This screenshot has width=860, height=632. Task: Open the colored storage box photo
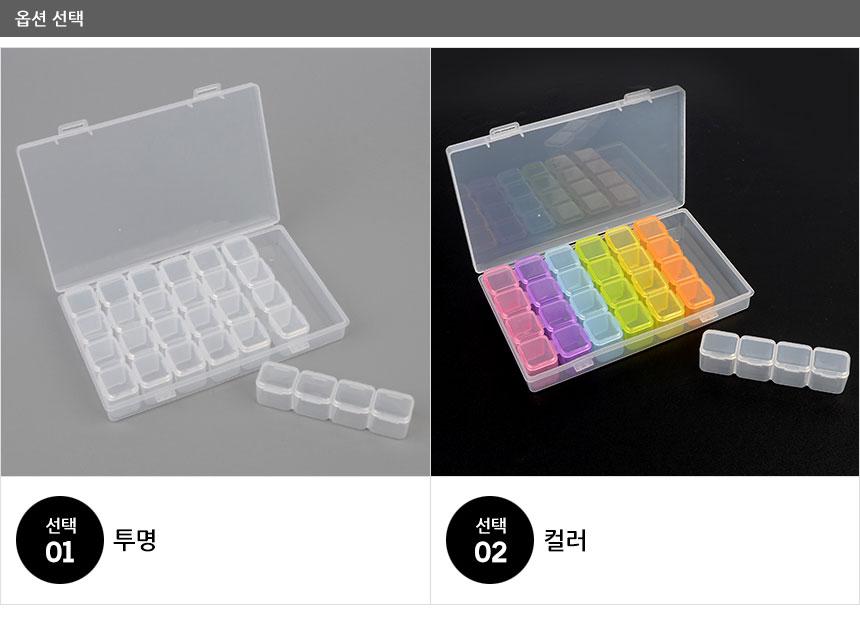[645, 262]
